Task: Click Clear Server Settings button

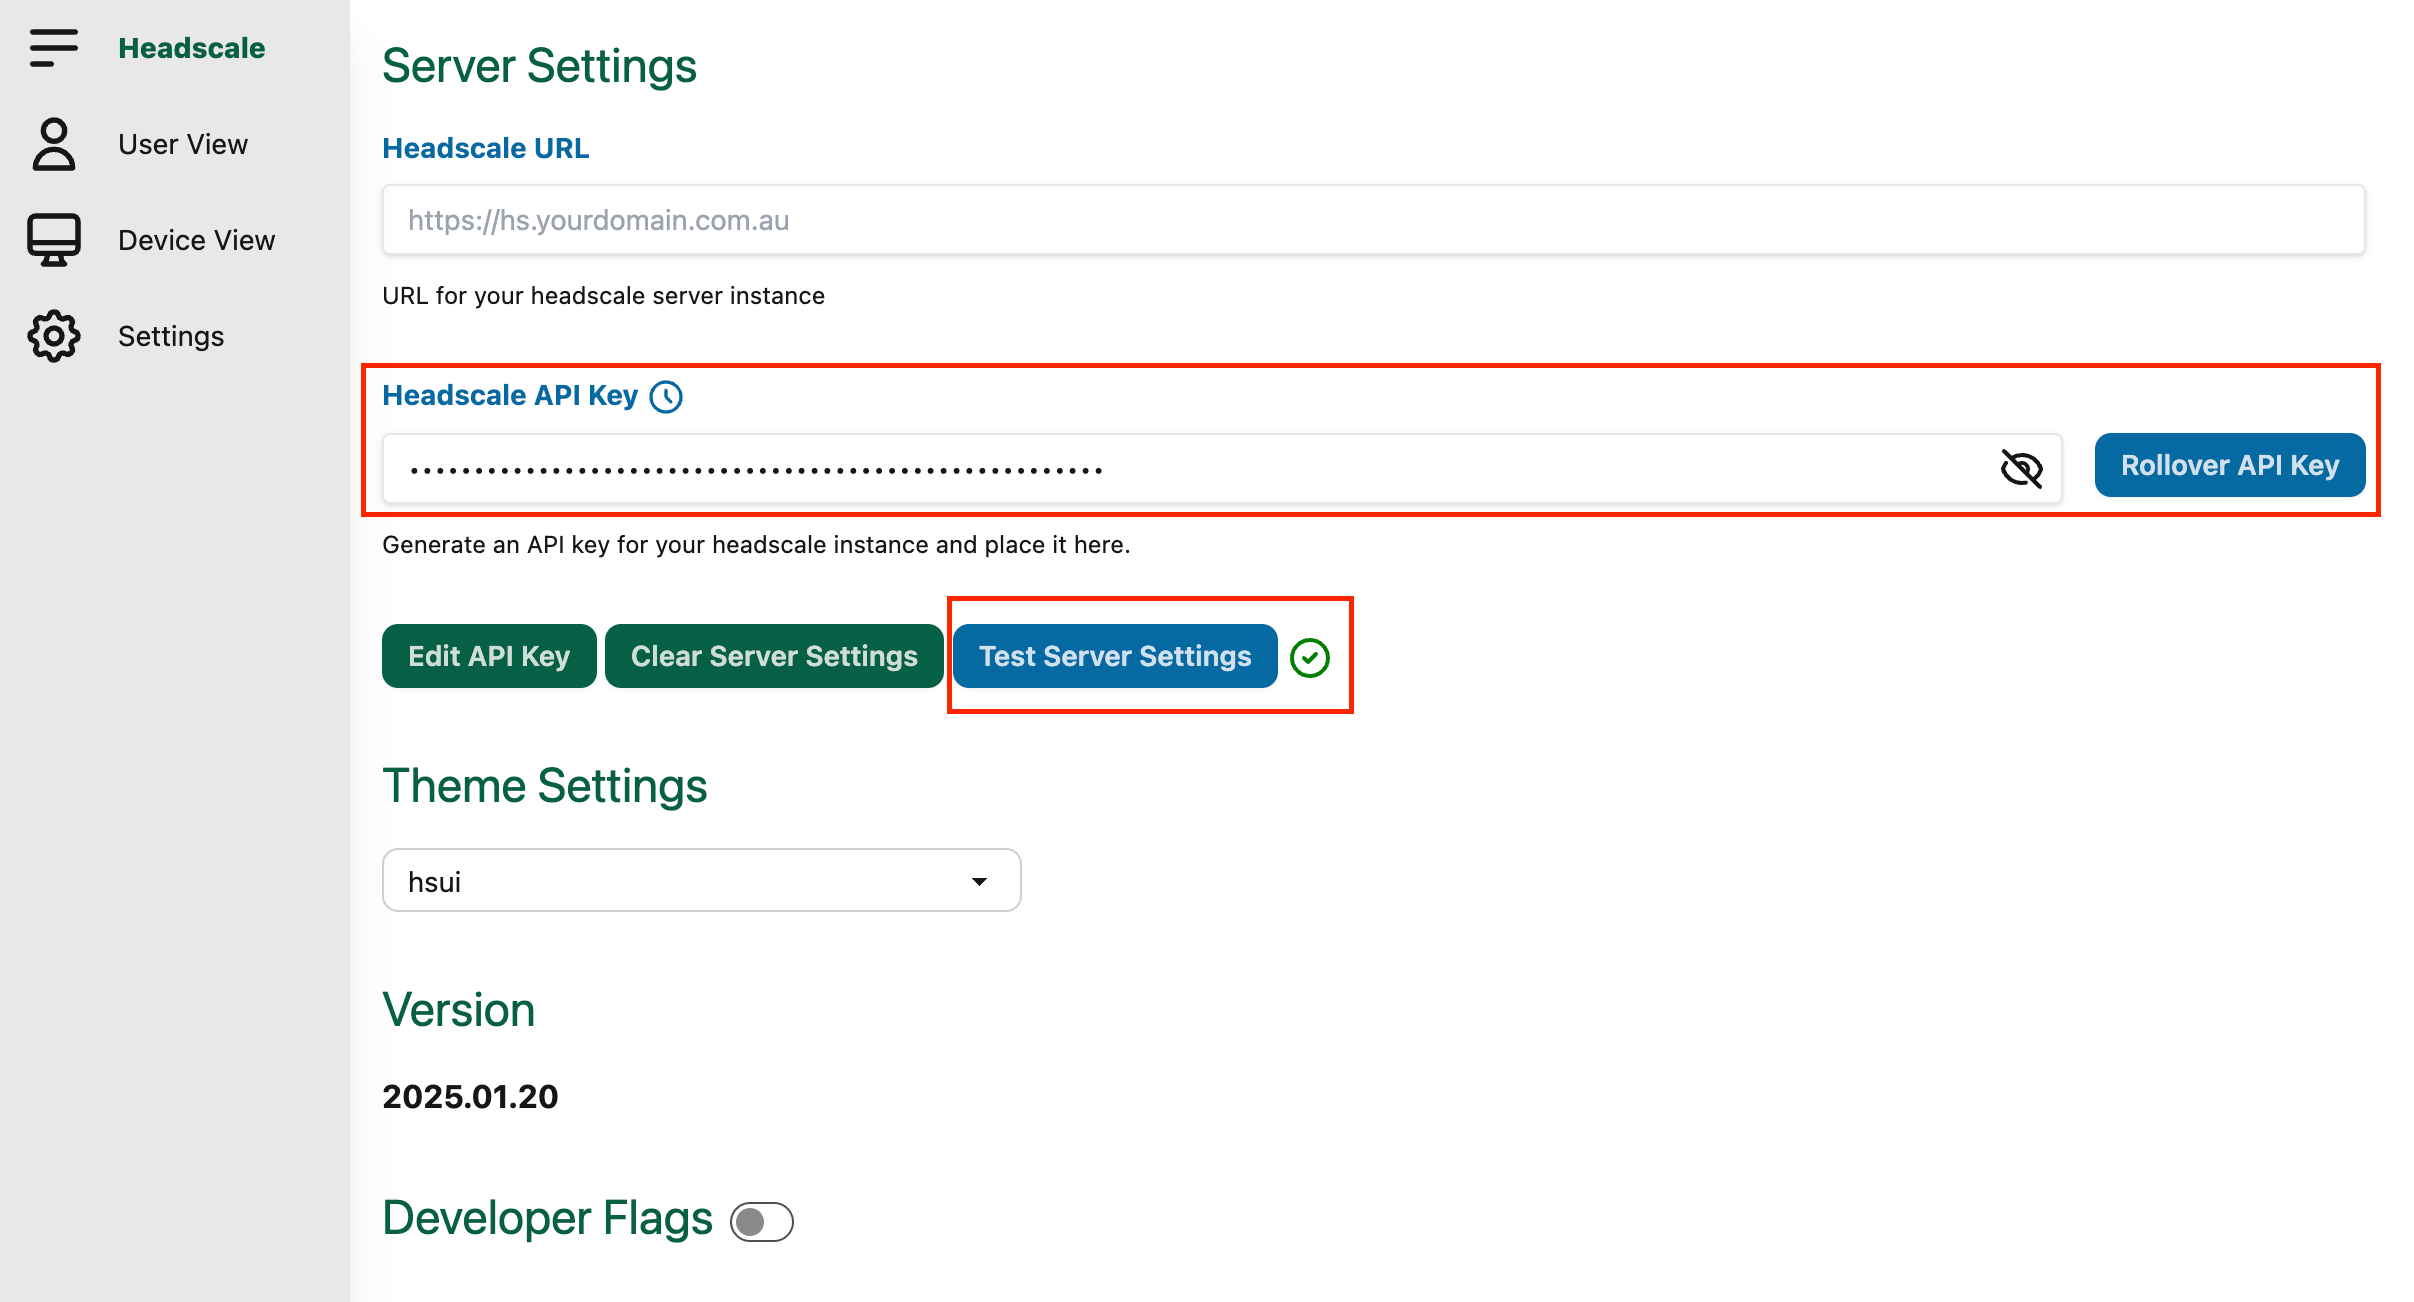Action: [x=773, y=656]
